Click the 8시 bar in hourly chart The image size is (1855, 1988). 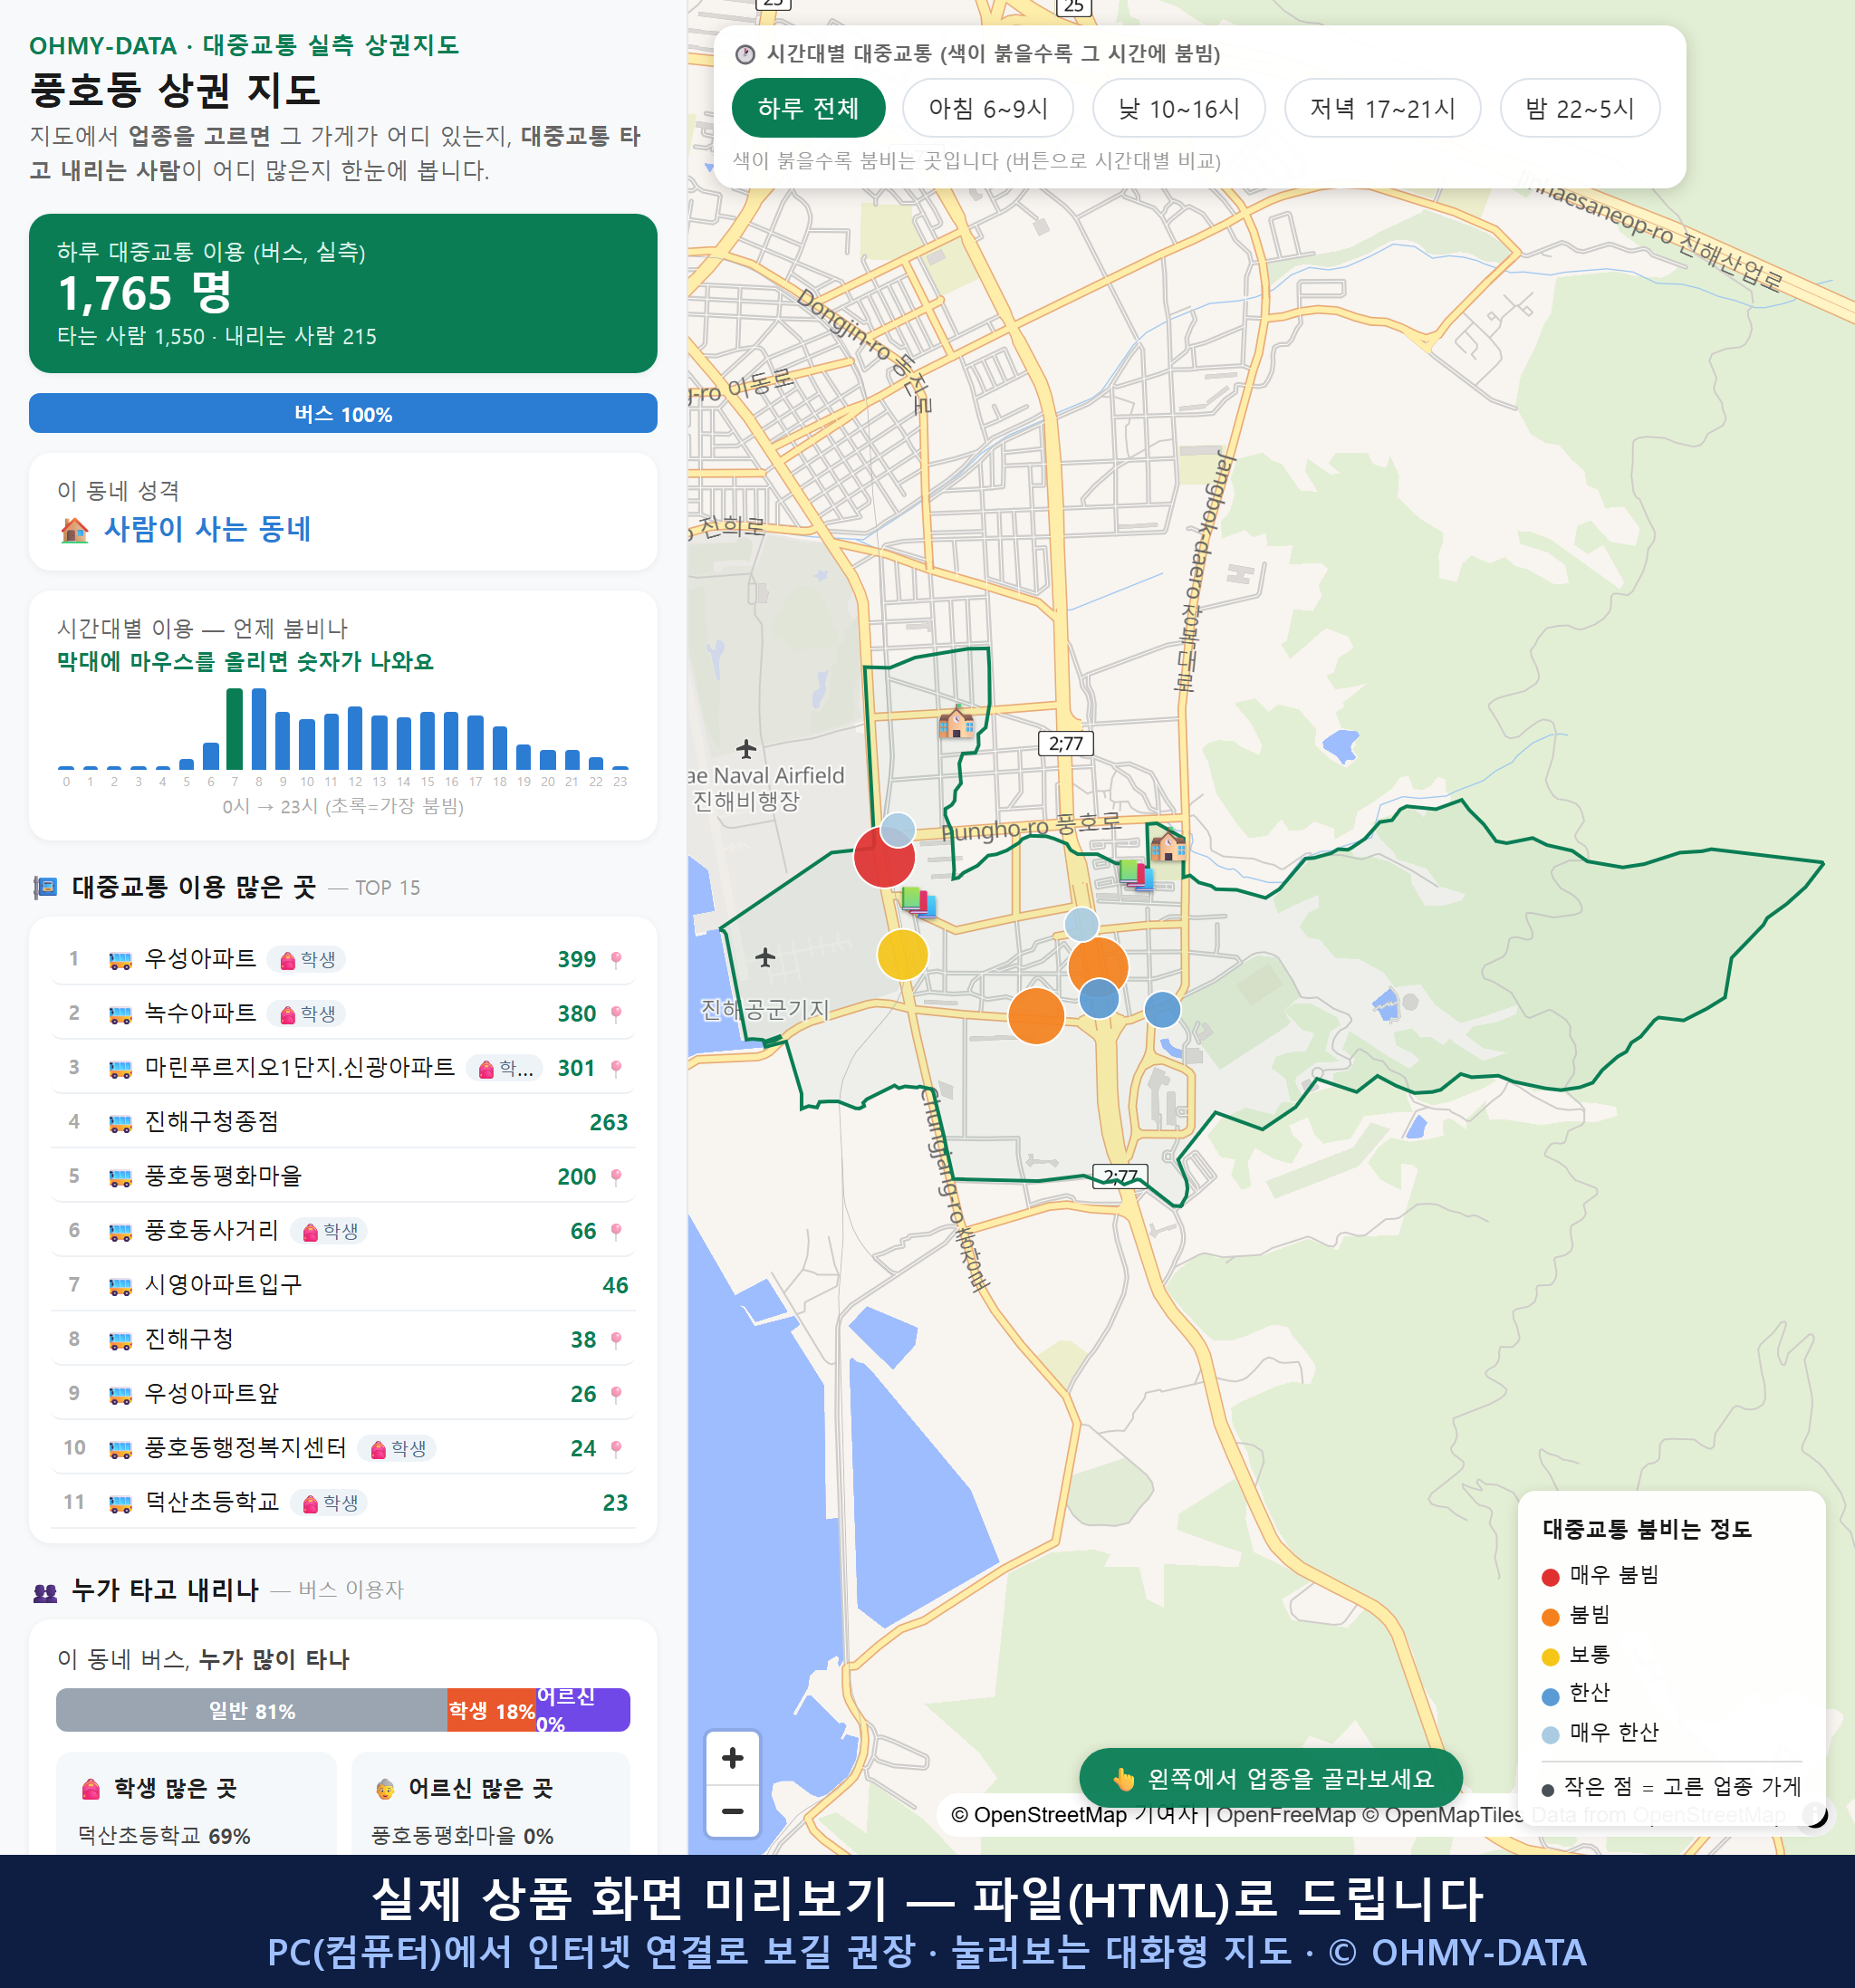[x=259, y=729]
